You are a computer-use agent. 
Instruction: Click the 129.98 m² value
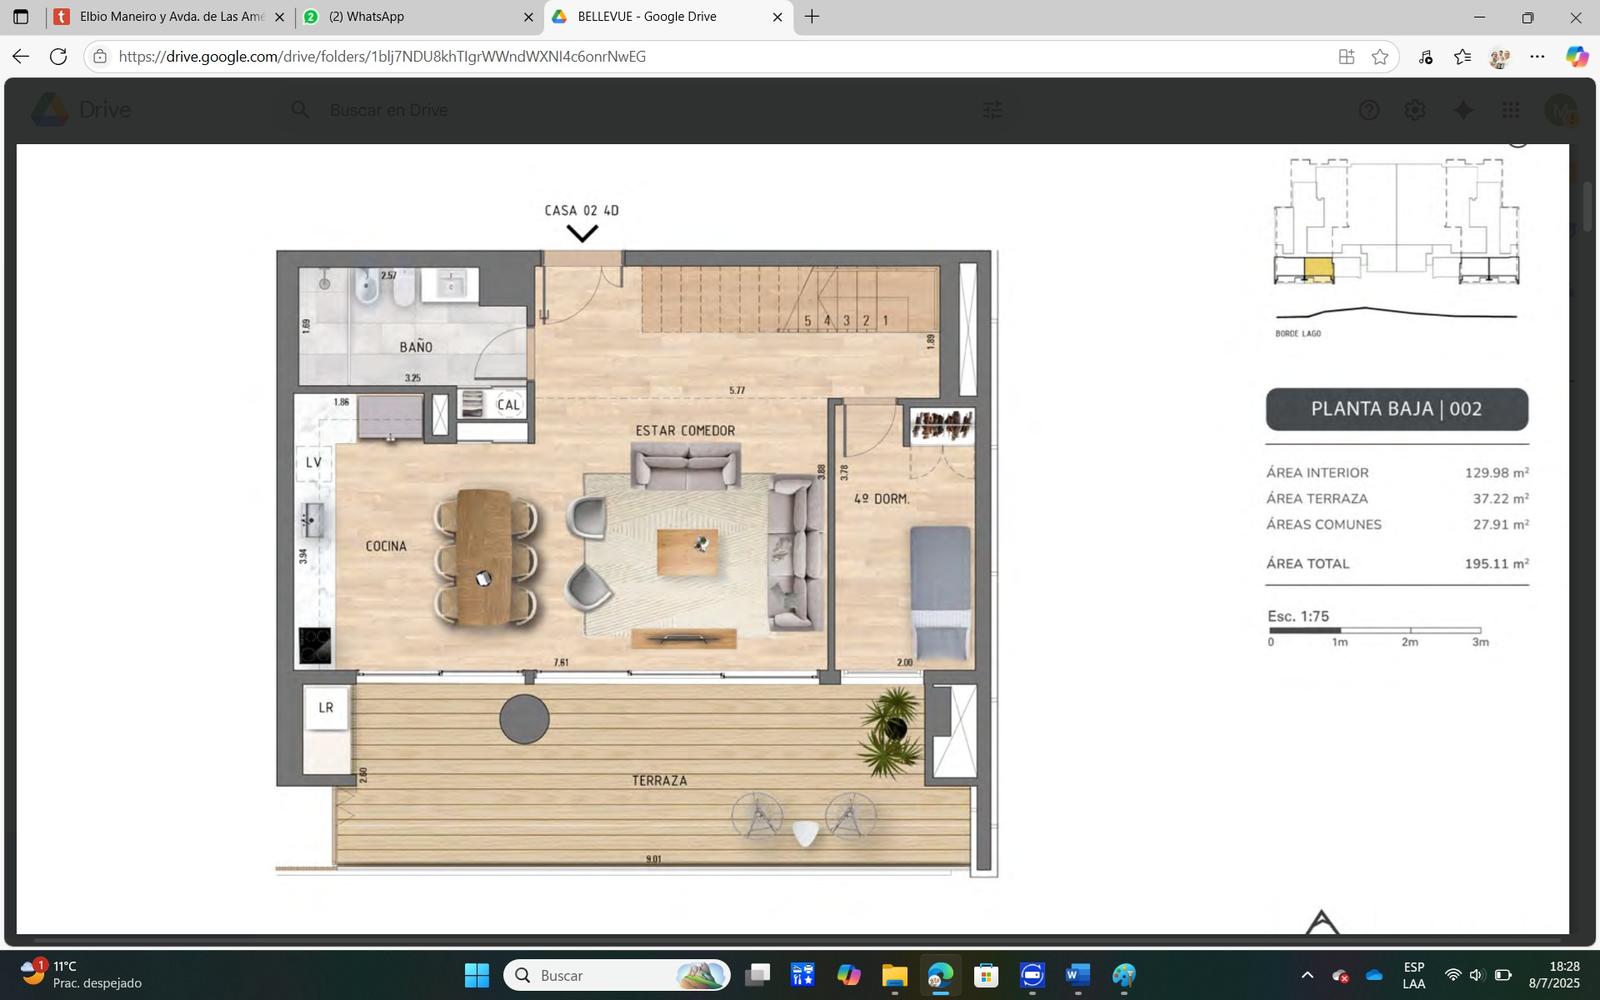coord(1497,473)
